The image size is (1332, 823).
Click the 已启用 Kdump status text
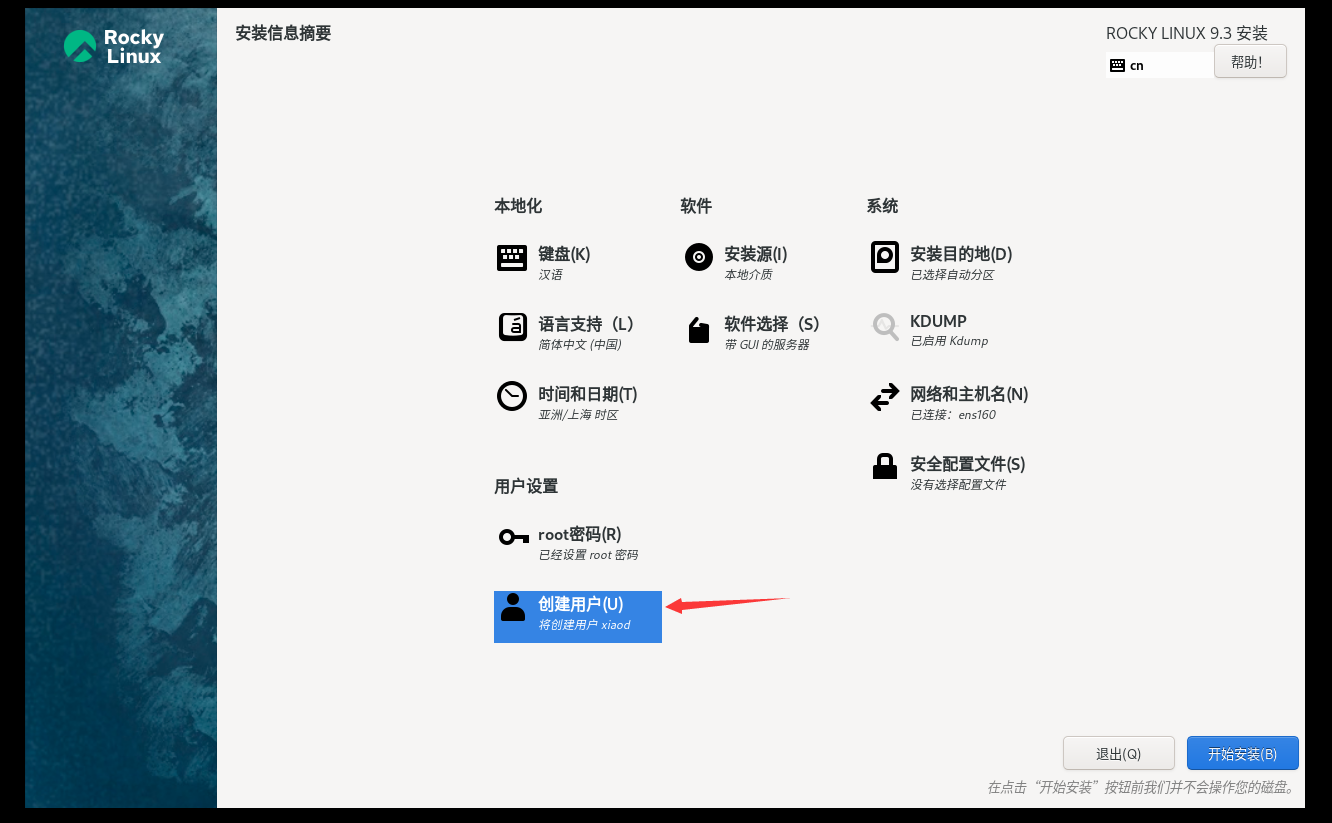coord(949,341)
